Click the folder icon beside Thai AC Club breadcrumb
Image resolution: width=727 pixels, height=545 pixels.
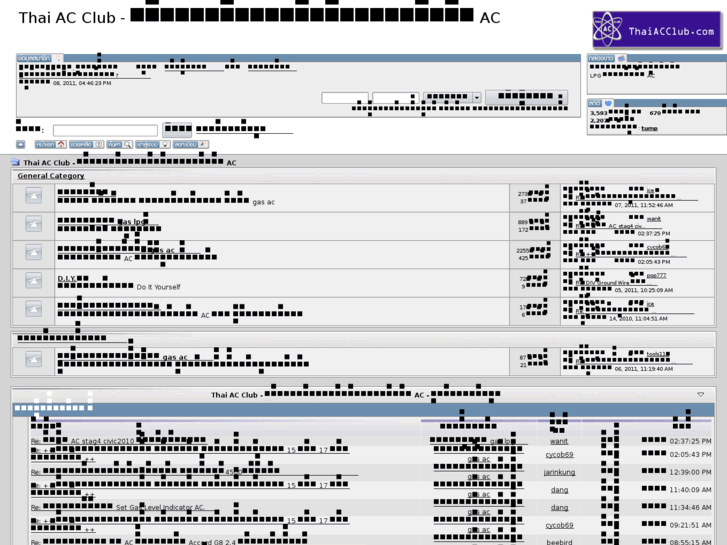tap(15, 162)
